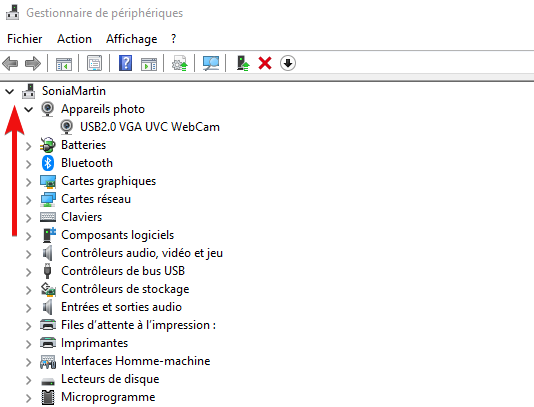Viewport: 534px width, 407px height.
Task: Click the blue Help question mark icon
Action: click(125, 63)
